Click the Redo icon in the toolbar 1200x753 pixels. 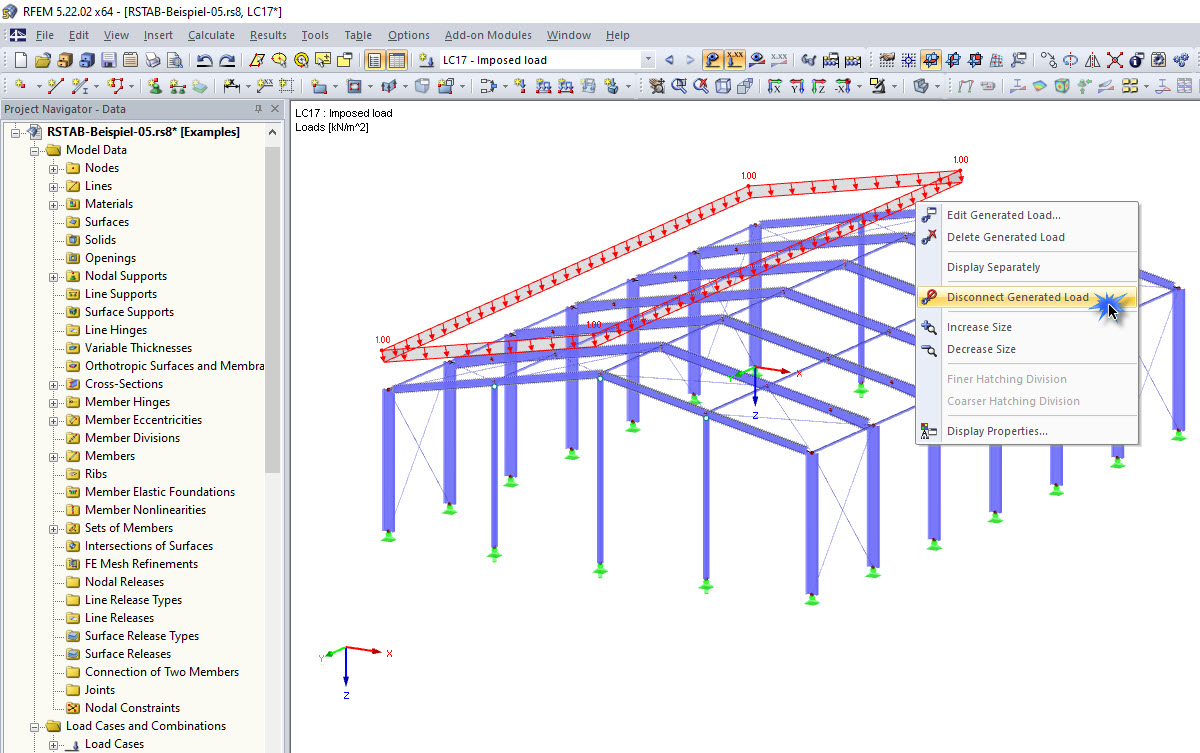pyautogui.click(x=227, y=59)
